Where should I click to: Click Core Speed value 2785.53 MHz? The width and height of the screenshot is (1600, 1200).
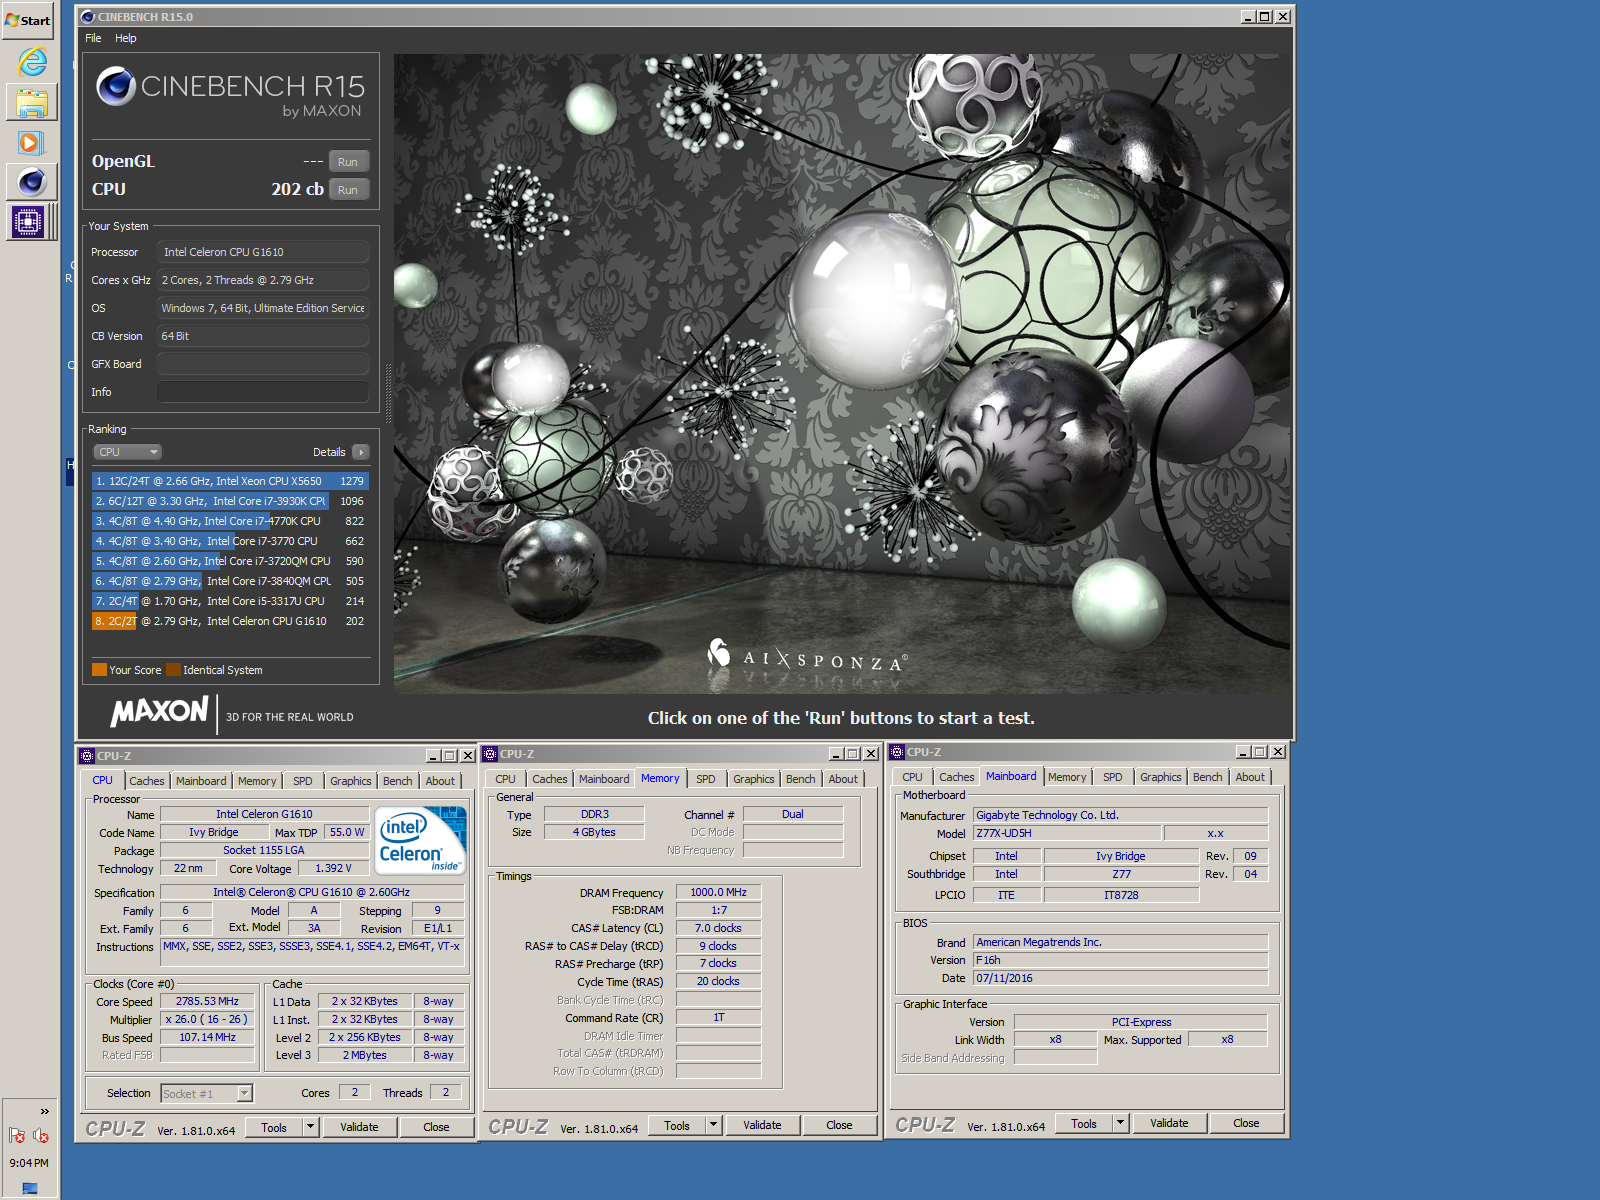[207, 1001]
